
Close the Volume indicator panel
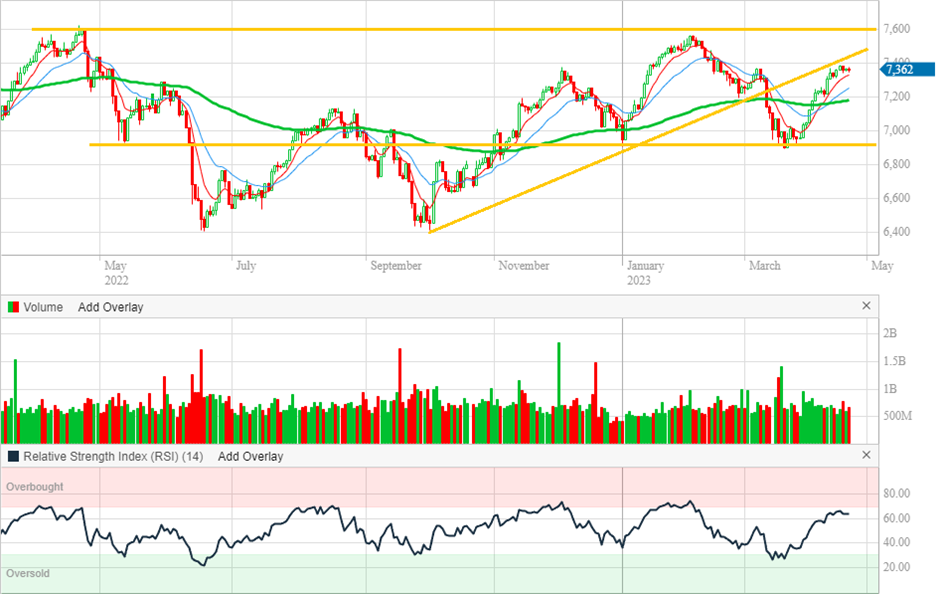pos(866,306)
